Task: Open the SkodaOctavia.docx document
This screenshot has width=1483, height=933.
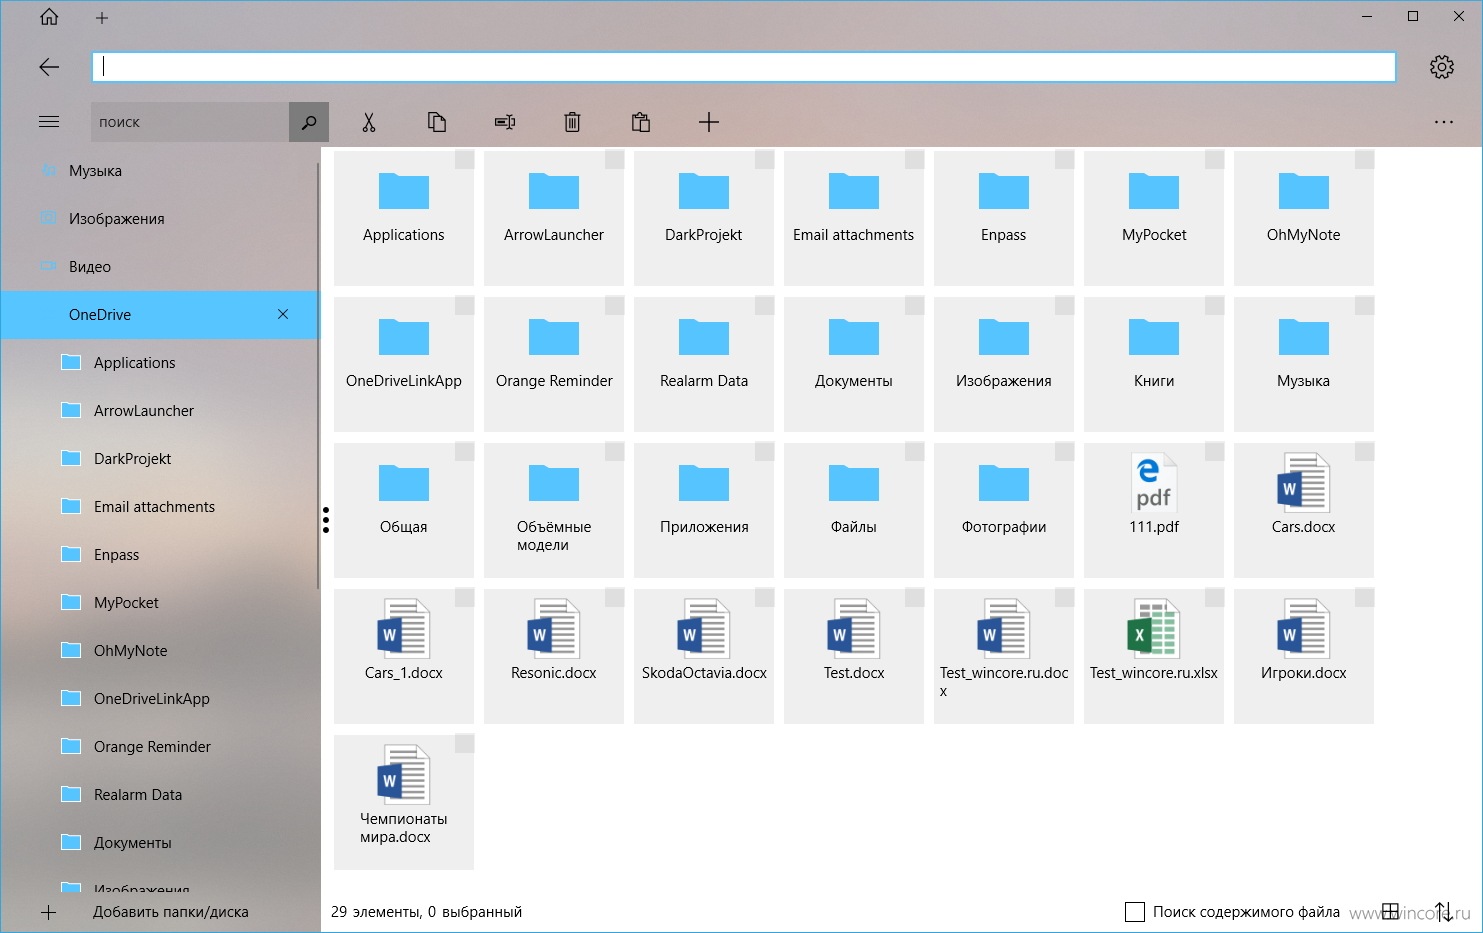Action: click(x=704, y=655)
